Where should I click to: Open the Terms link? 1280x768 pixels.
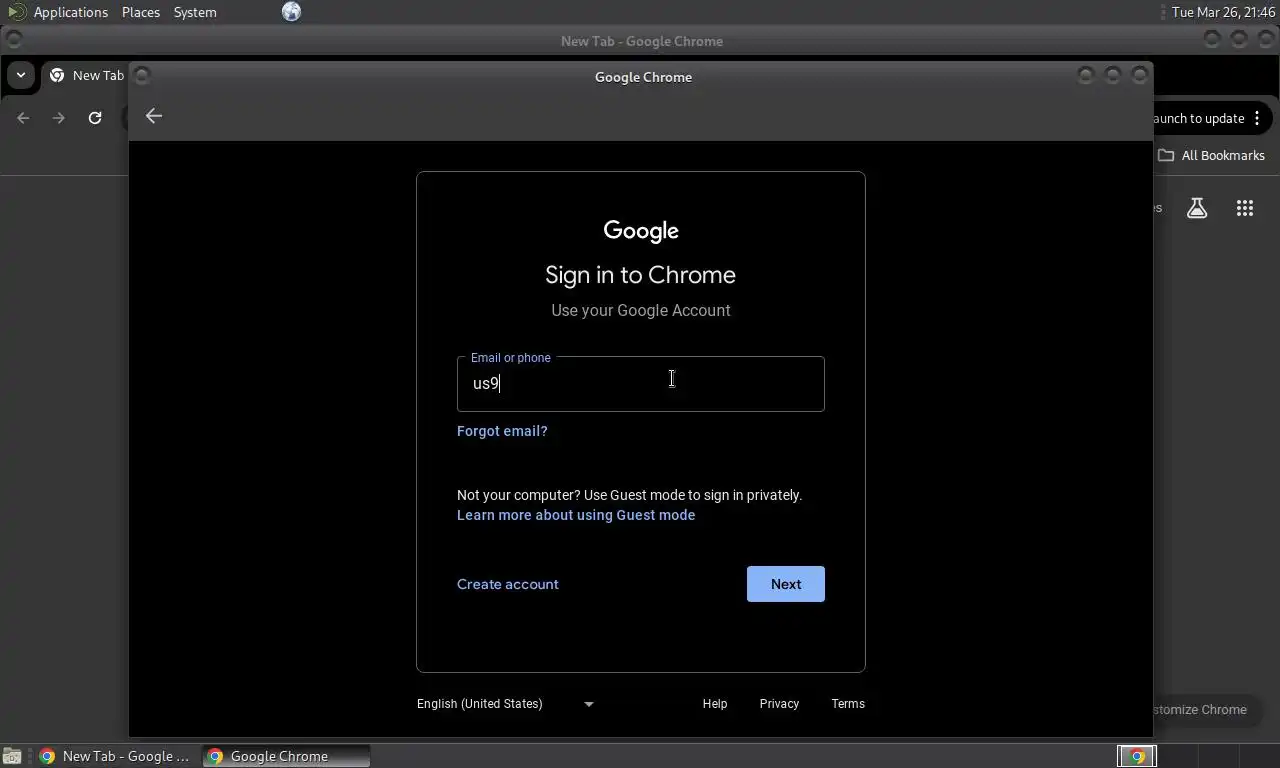[x=848, y=704]
